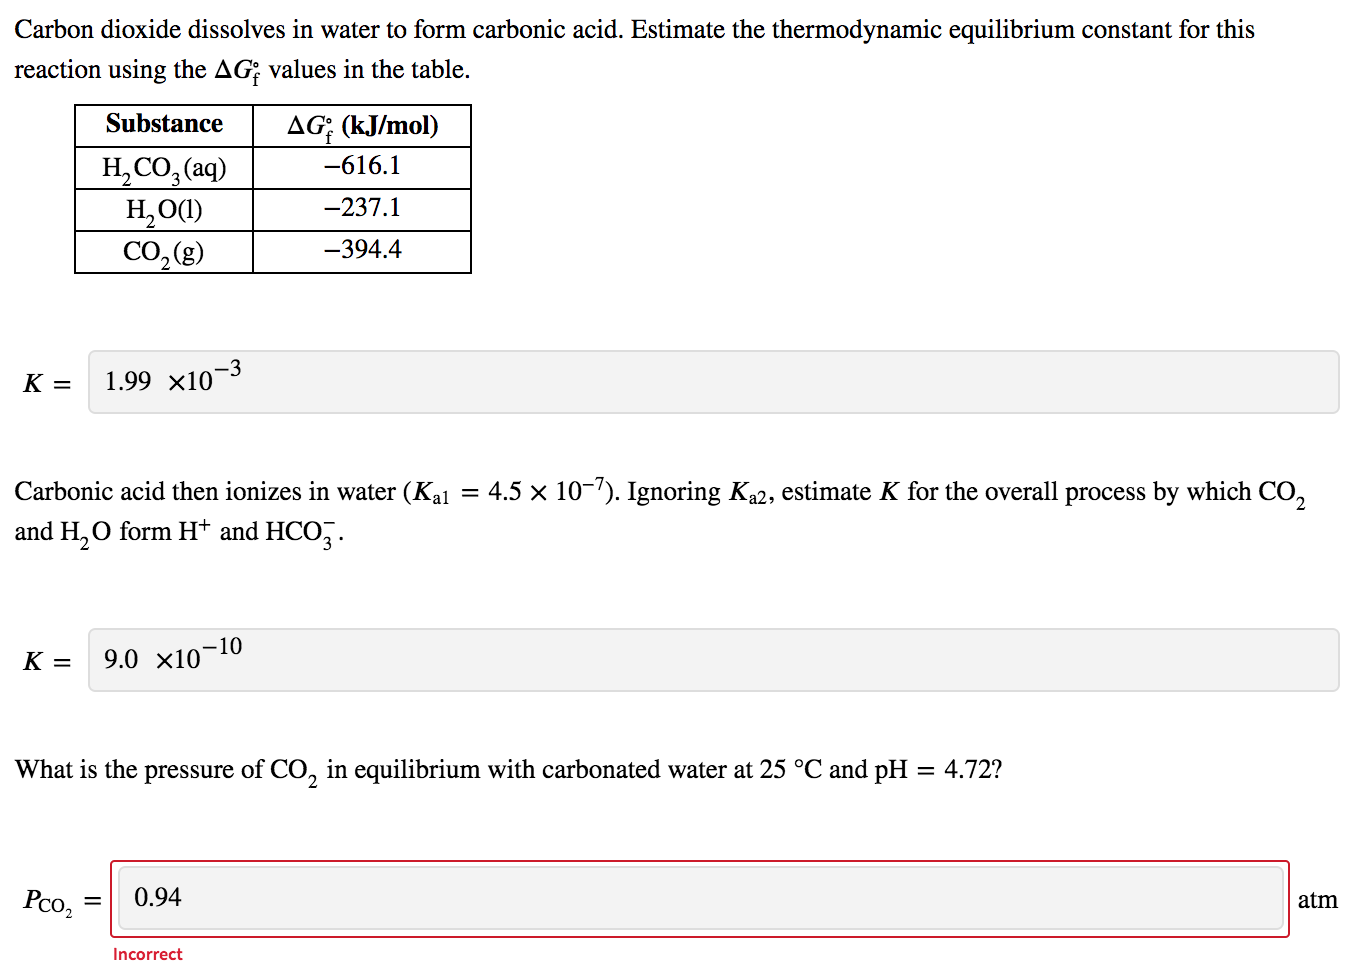Select the H2CO3(aq) table cell
Viewport: 1366px width, 976px height.
[x=163, y=167]
